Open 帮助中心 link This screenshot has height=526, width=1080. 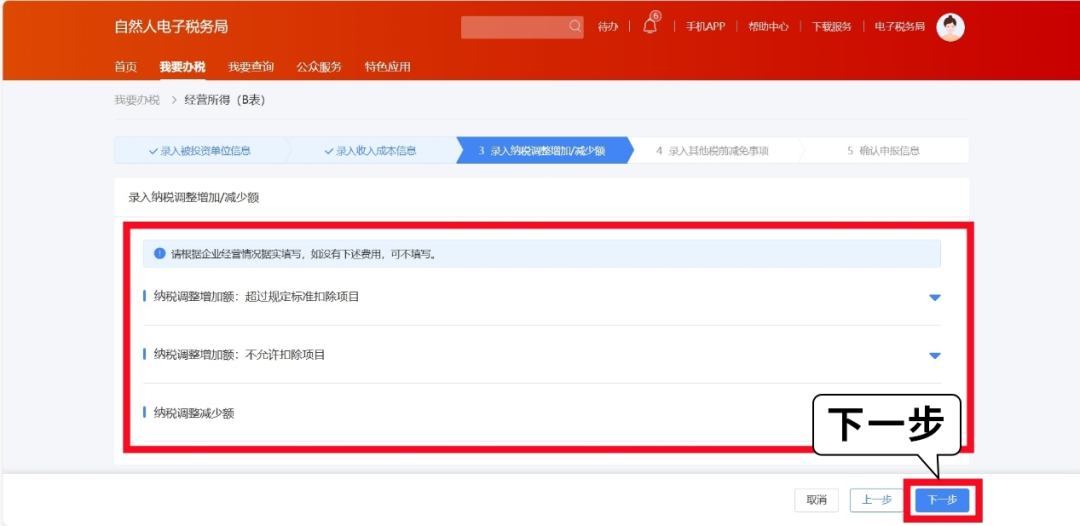pyautogui.click(x=768, y=27)
